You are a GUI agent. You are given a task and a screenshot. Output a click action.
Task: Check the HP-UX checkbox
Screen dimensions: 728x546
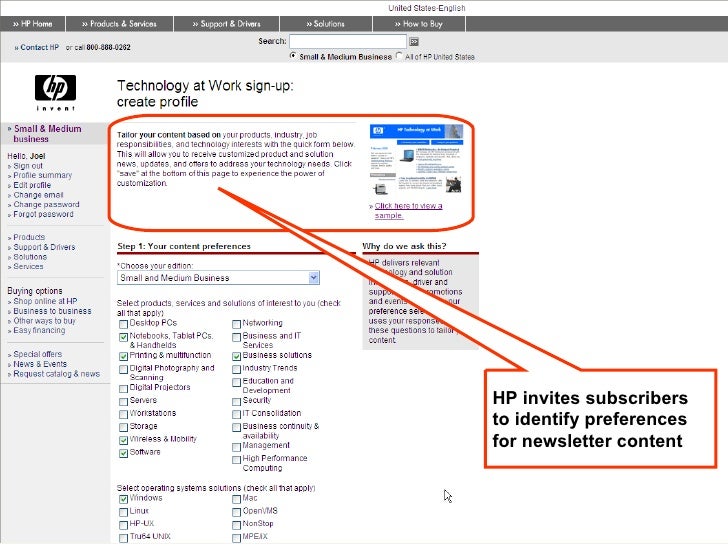(x=123, y=525)
